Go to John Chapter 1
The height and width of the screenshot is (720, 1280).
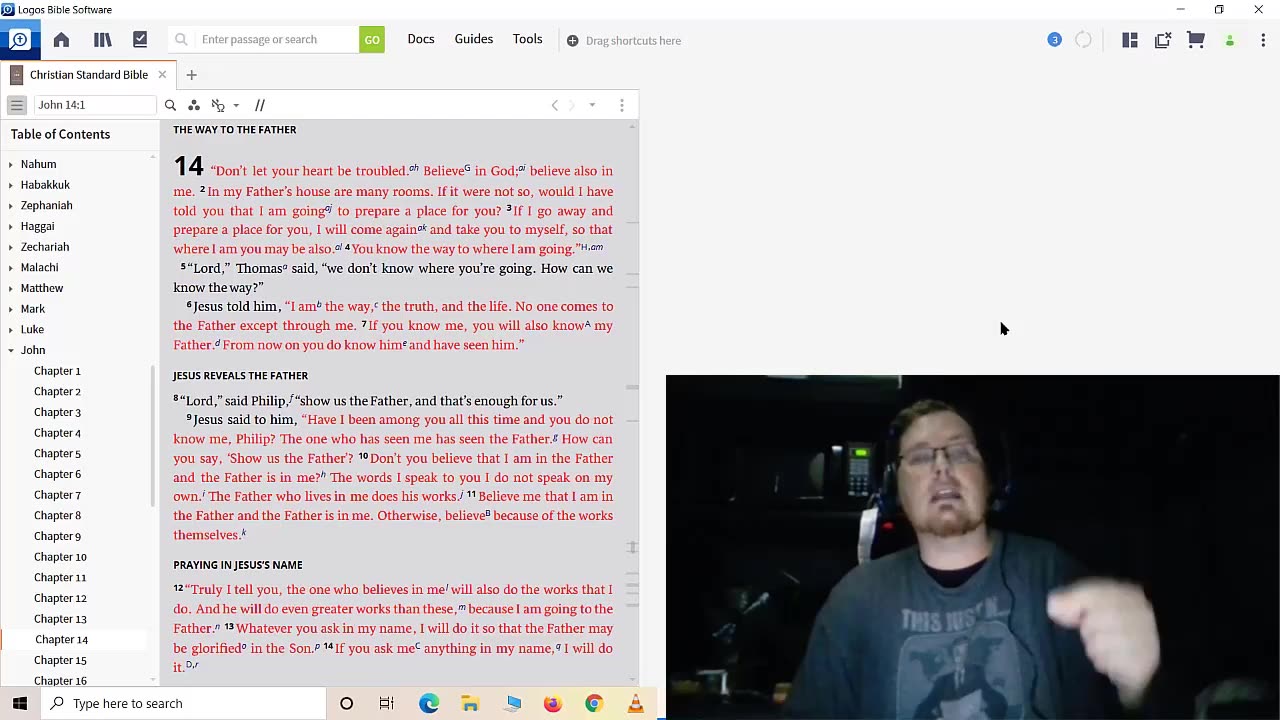[57, 371]
